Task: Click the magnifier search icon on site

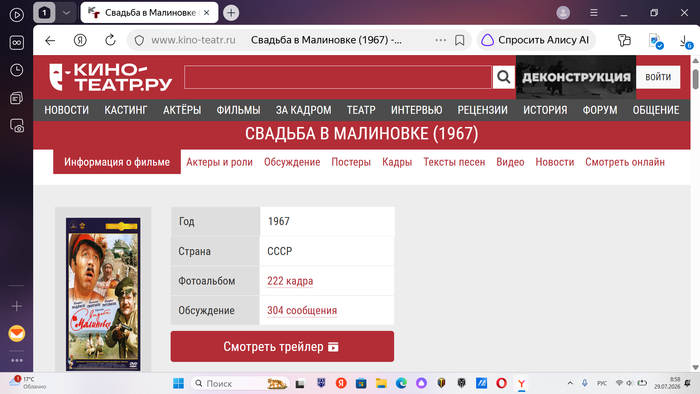Action: pyautogui.click(x=504, y=77)
